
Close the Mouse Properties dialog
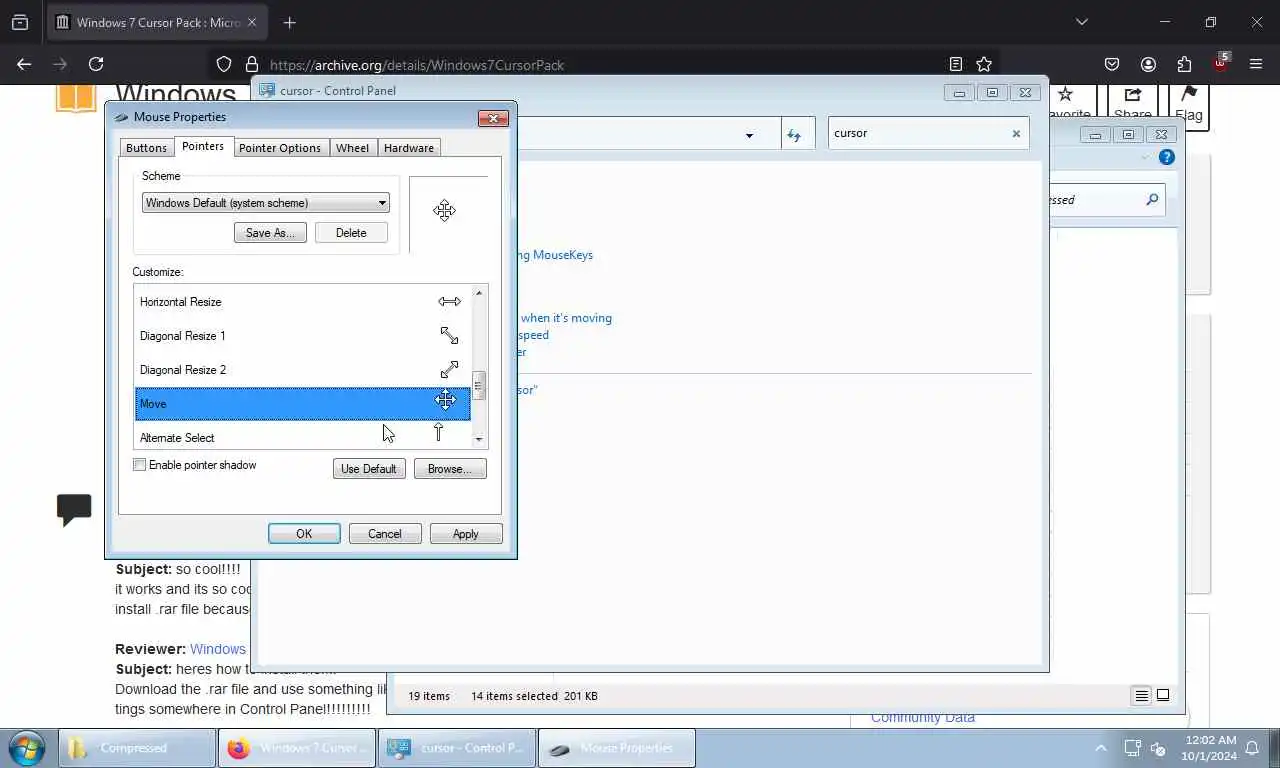point(493,118)
